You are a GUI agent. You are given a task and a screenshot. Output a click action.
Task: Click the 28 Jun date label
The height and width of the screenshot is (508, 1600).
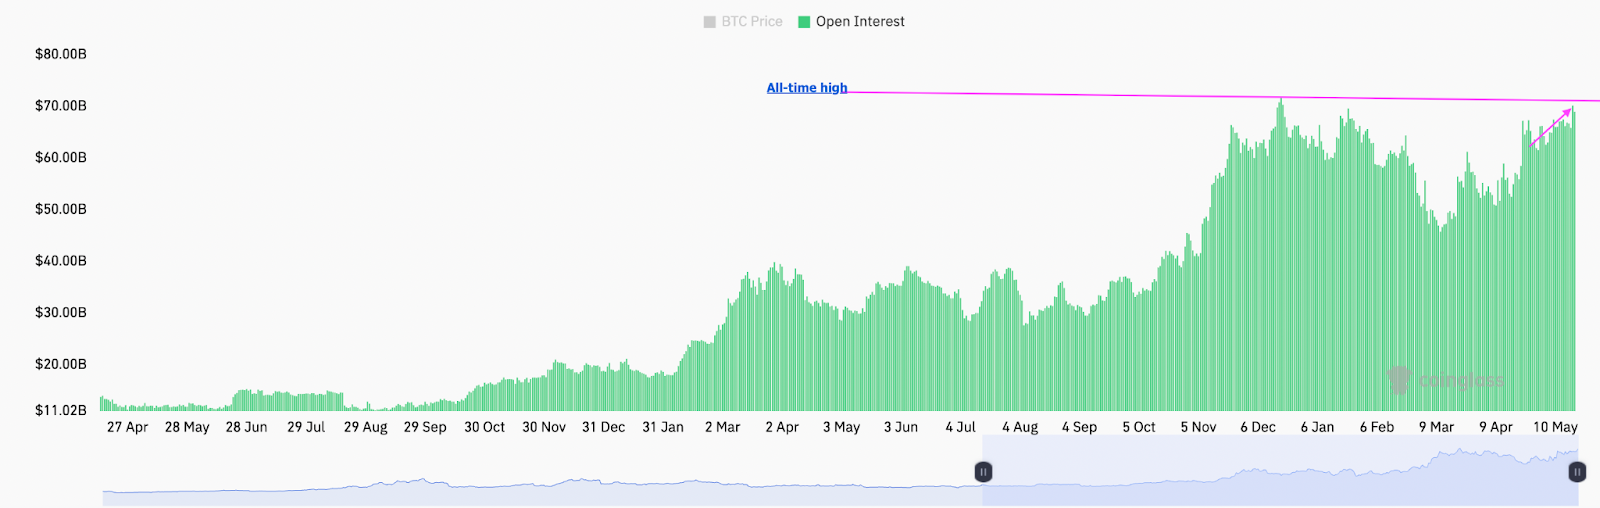click(x=246, y=427)
